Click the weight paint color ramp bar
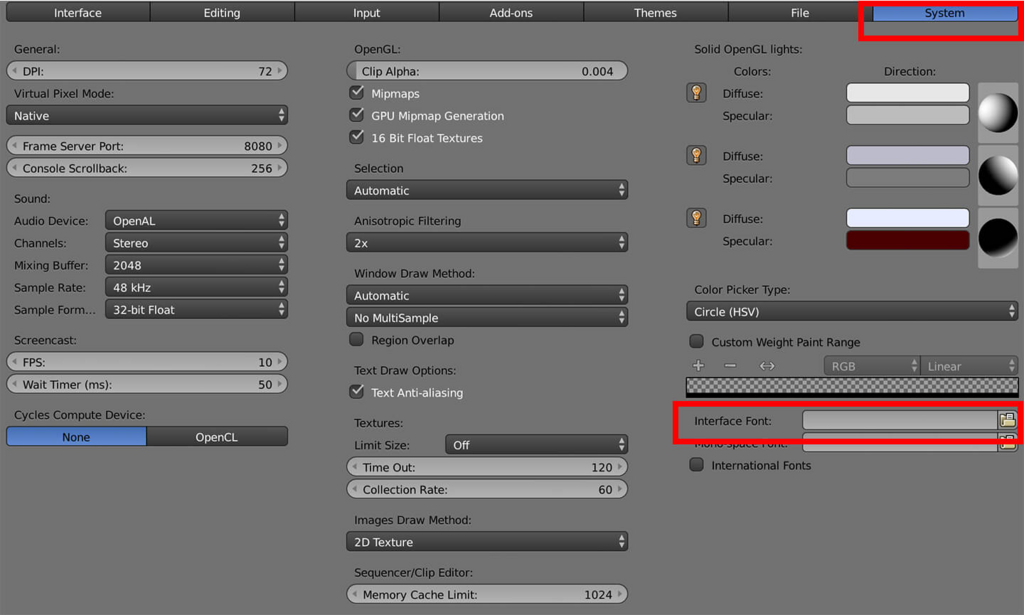The image size is (1024, 615). tap(852, 386)
